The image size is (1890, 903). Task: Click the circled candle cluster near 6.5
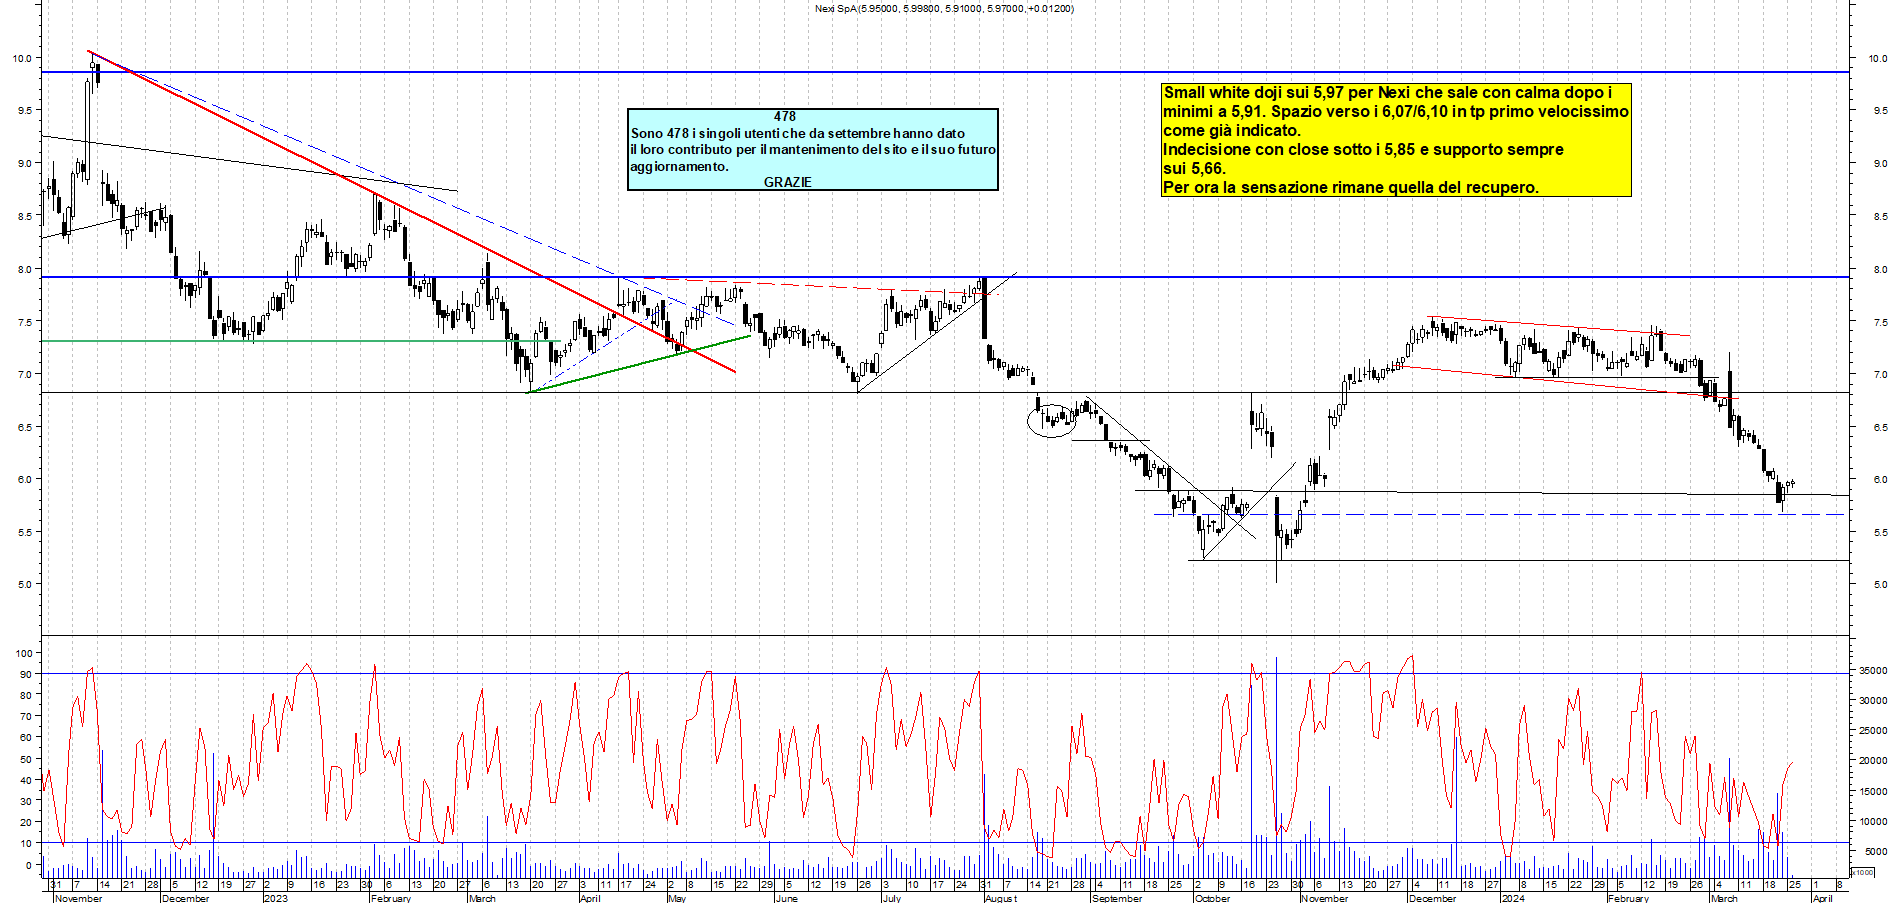(x=1052, y=421)
